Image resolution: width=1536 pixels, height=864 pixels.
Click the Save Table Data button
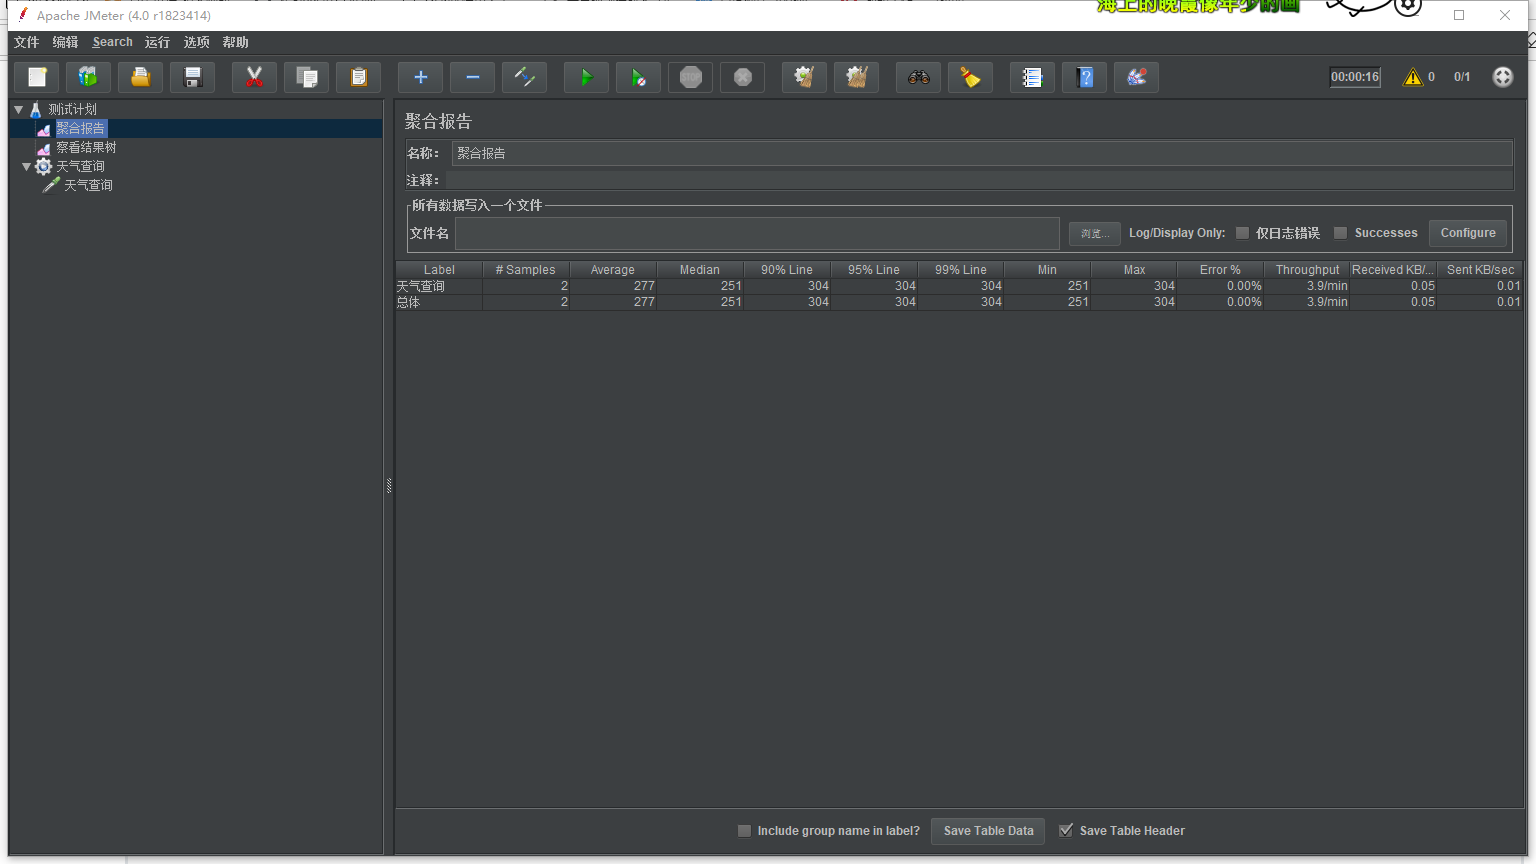(988, 831)
